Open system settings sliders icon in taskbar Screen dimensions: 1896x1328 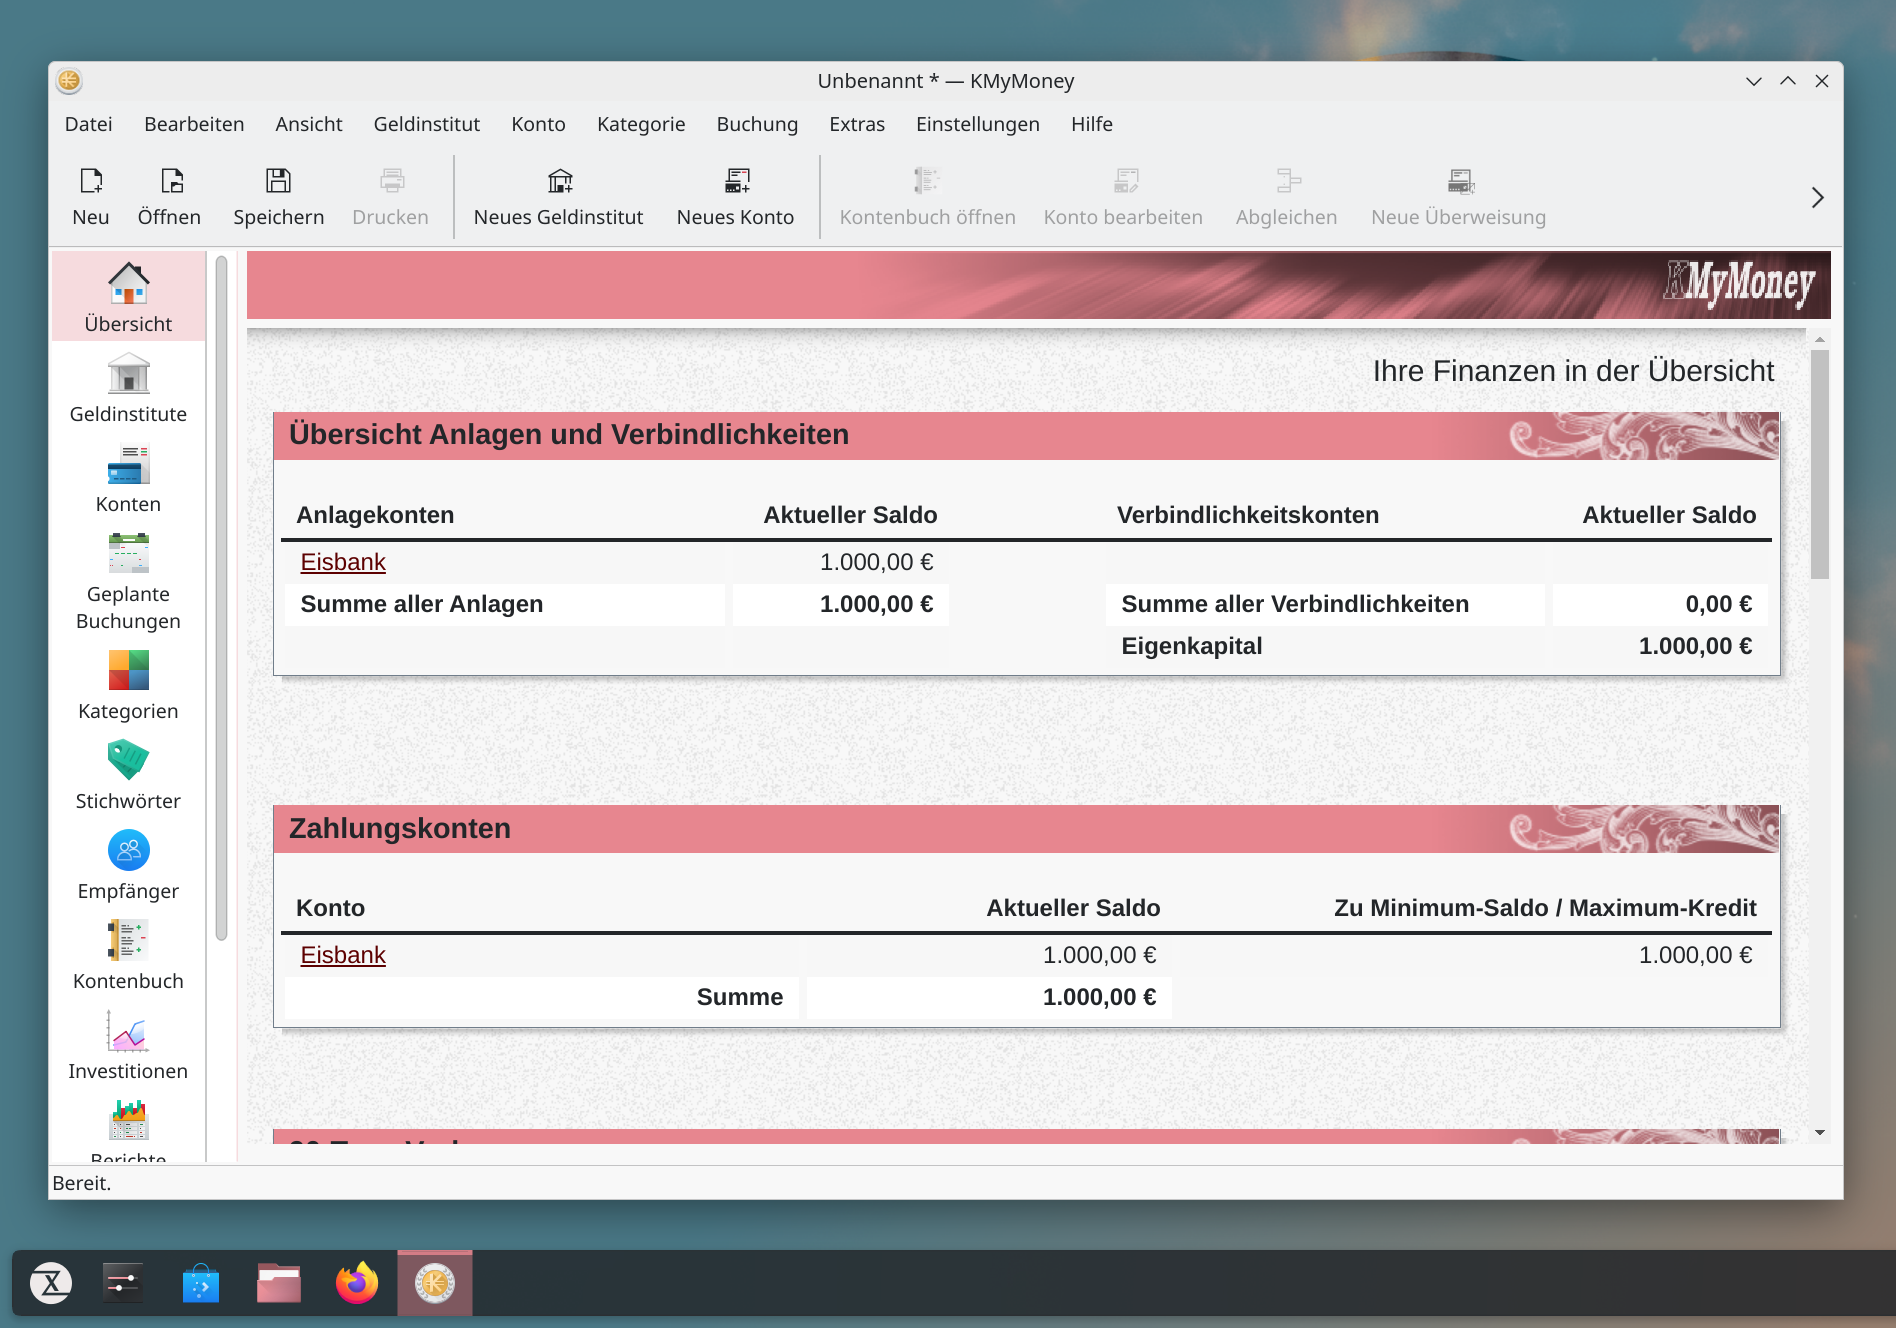(x=123, y=1283)
